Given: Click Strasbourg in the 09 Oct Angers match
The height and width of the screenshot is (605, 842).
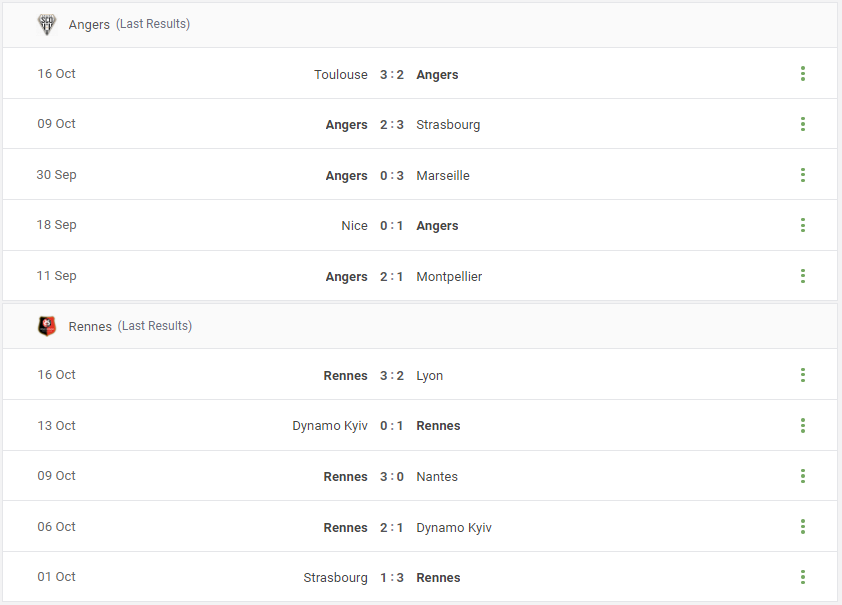Looking at the screenshot, I should [448, 125].
